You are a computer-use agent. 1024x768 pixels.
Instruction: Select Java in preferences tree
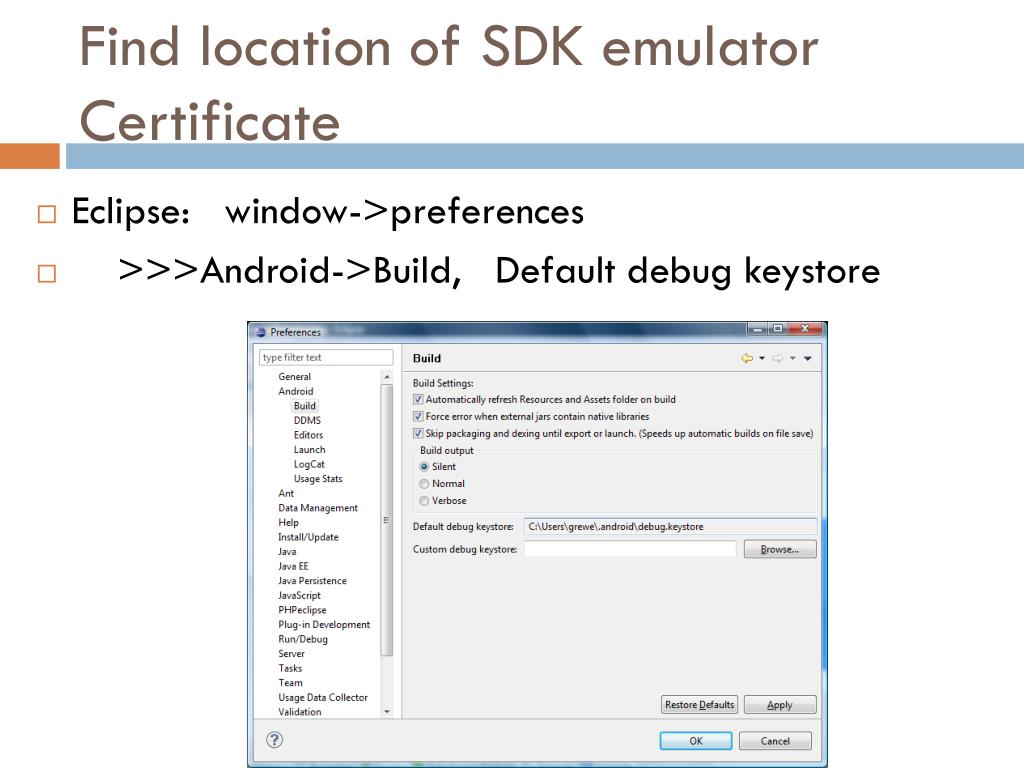(287, 551)
